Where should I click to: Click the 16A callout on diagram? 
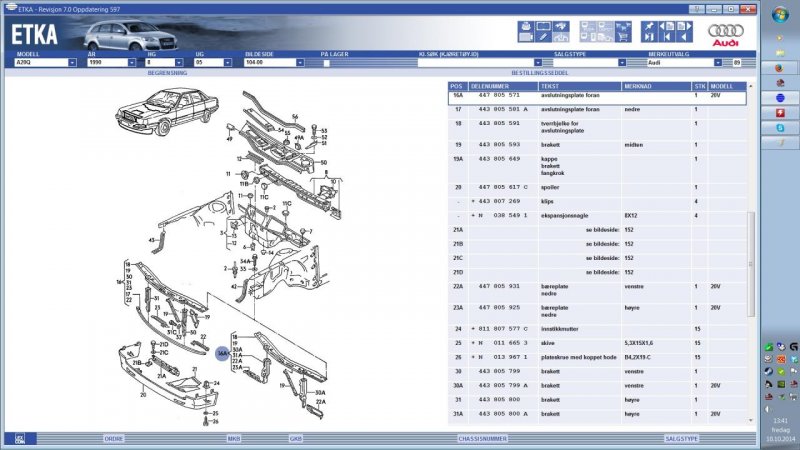click(x=222, y=353)
